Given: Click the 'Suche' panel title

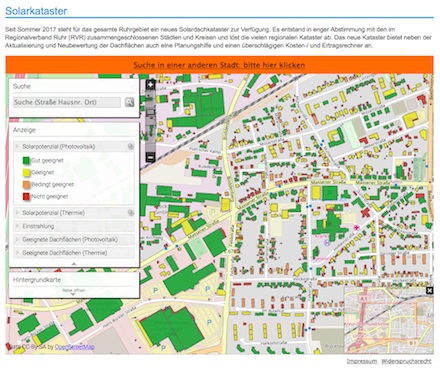Looking at the screenshot, I should (x=22, y=86).
